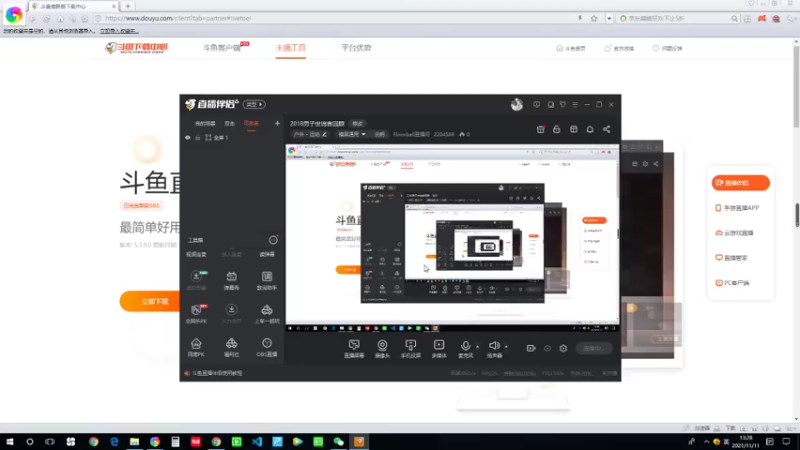The image size is (800, 450).
Task: Open the 类型 pill button beside the app logo
Action: [x=254, y=105]
